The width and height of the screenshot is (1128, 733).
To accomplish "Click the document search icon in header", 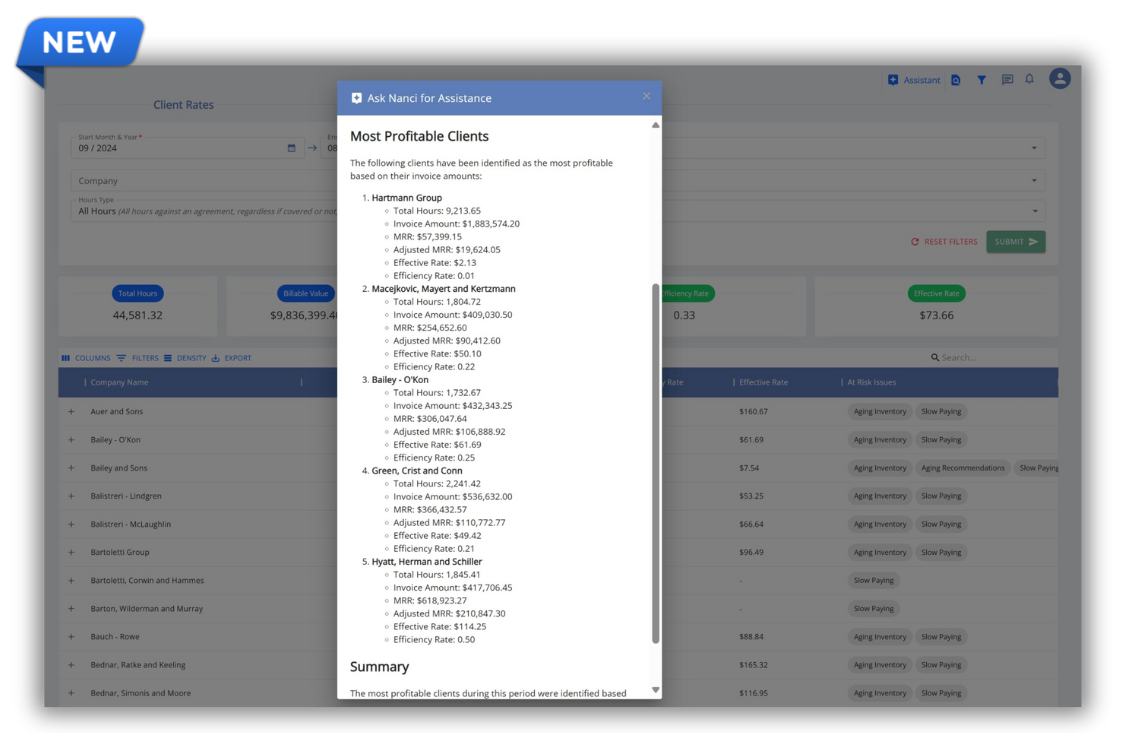I will pyautogui.click(x=956, y=80).
